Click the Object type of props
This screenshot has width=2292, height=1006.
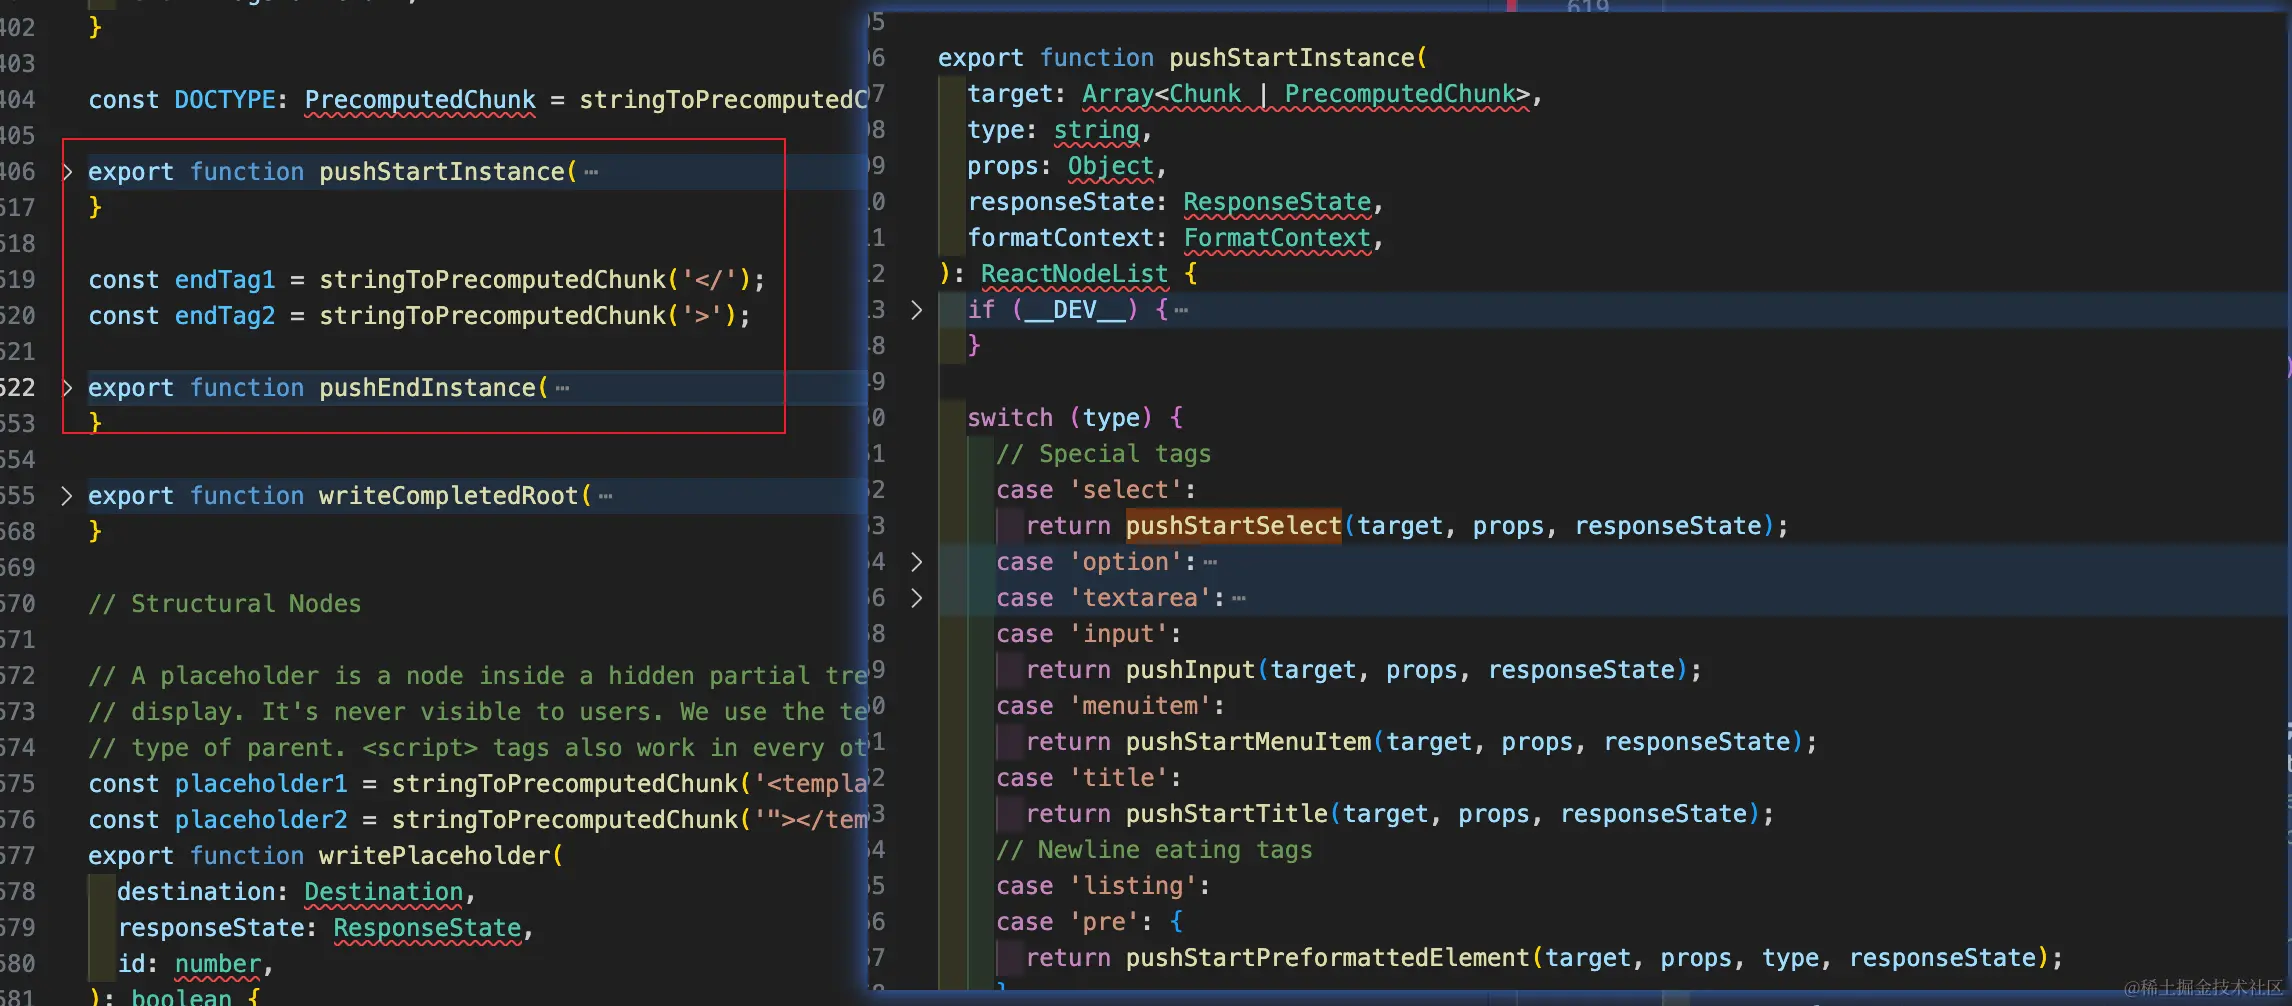click(x=1111, y=166)
